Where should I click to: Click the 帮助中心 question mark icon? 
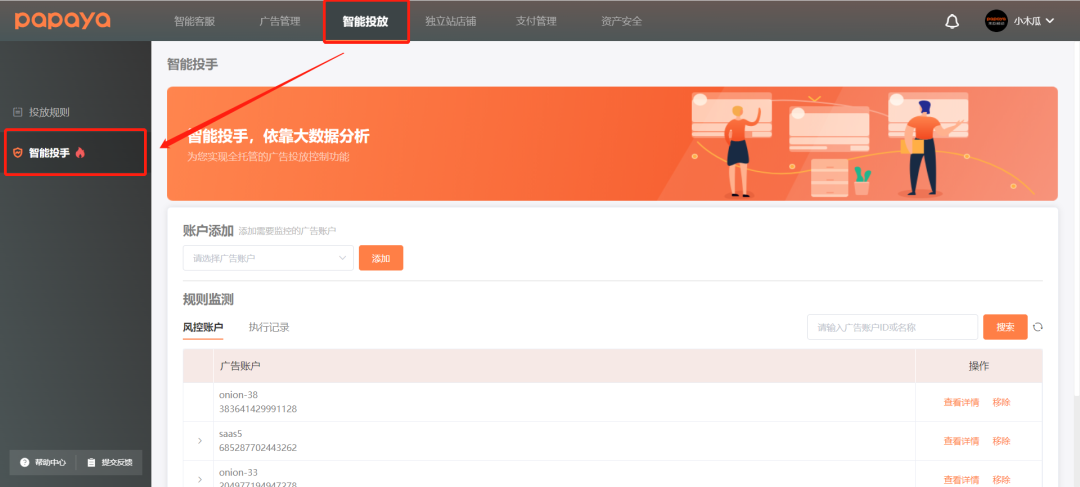(x=25, y=463)
